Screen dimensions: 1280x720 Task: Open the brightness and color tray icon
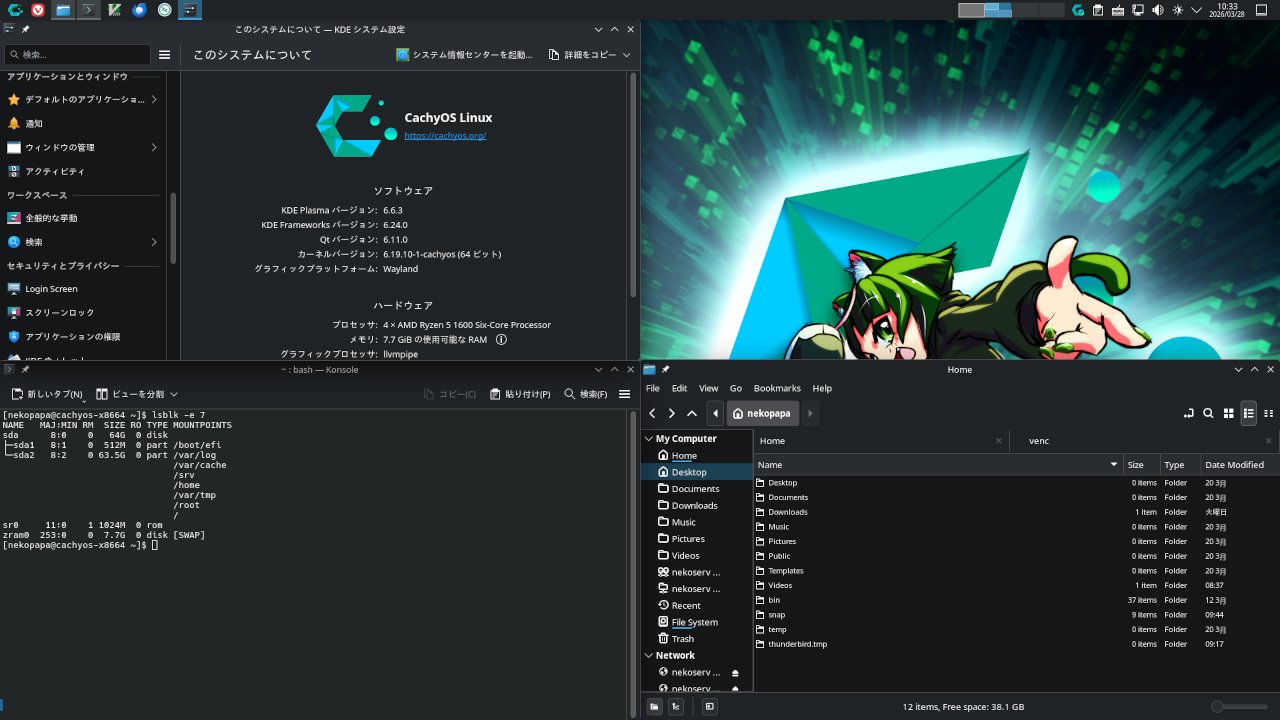pos(1177,10)
